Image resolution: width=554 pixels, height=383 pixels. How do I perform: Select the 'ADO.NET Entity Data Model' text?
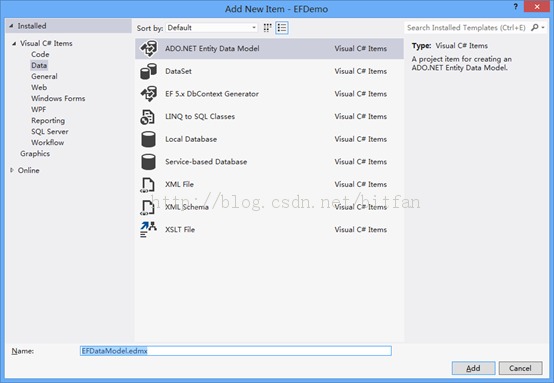(x=212, y=49)
